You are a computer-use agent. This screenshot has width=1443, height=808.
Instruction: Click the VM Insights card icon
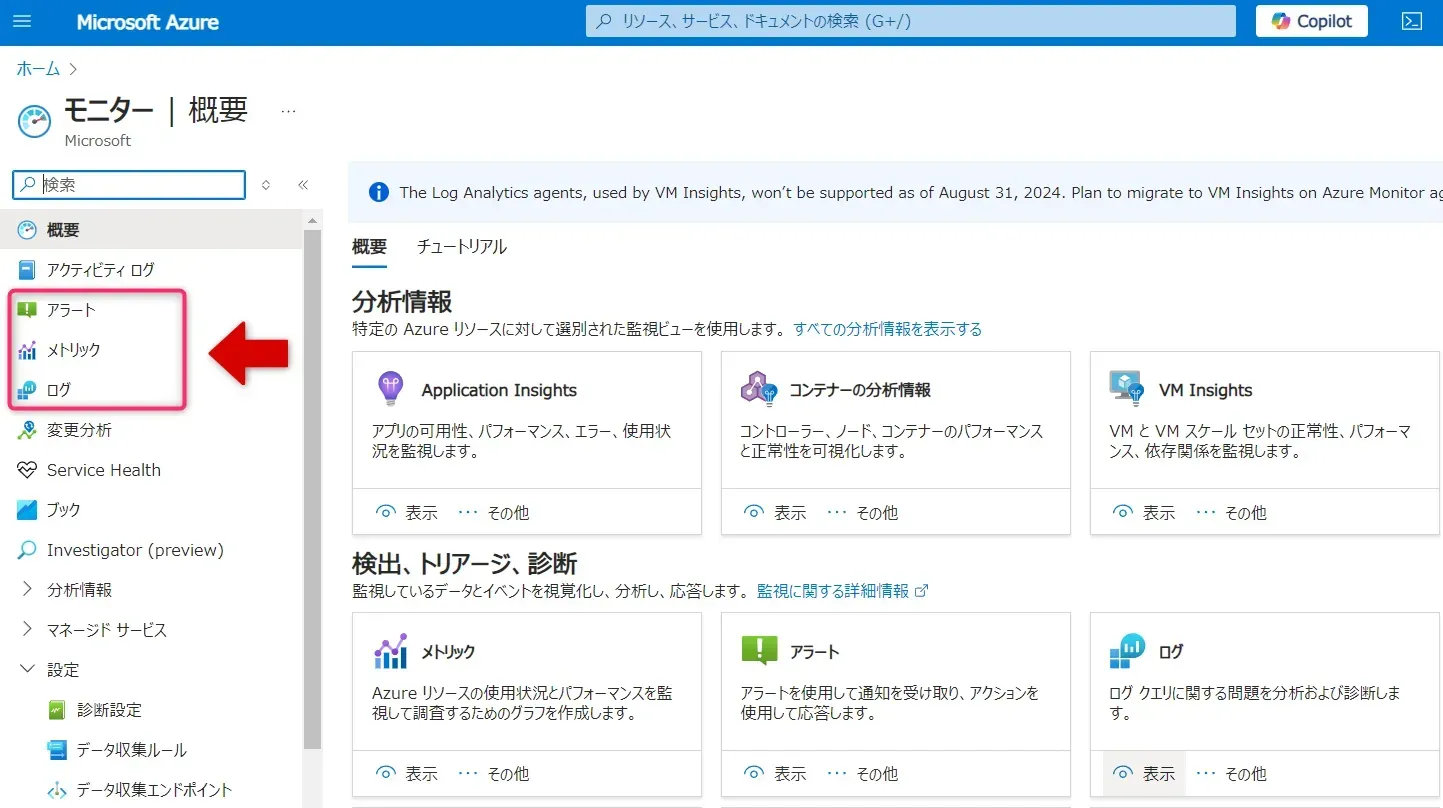point(1126,388)
